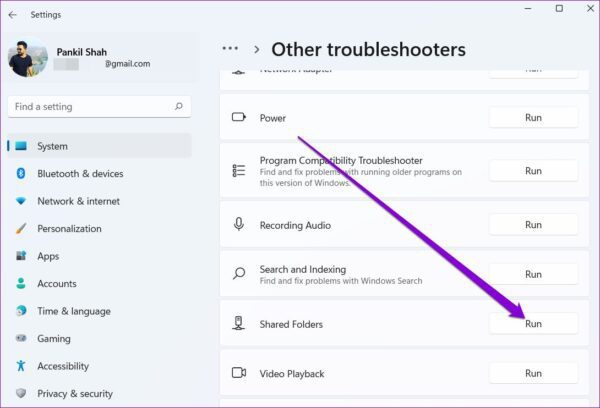Run the Program Compatibility Troubleshooter
600x408 pixels.
coord(533,171)
